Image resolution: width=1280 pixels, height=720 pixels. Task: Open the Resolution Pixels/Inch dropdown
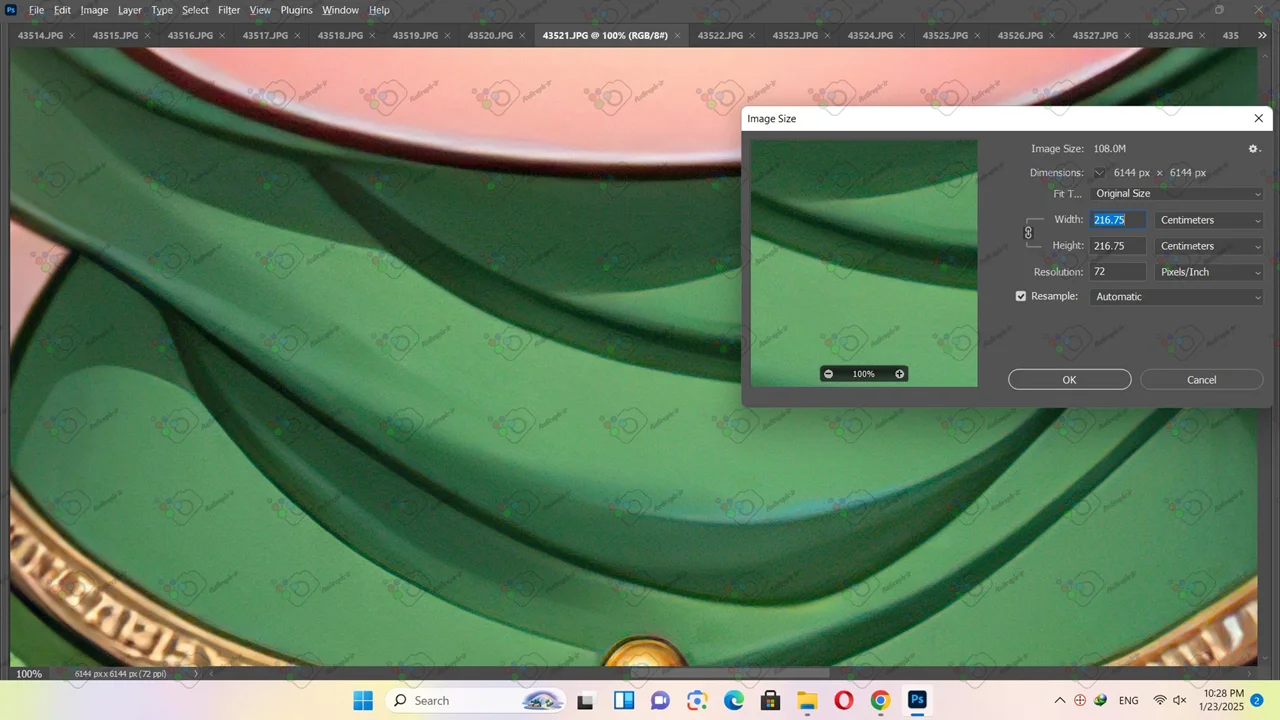(x=1209, y=272)
